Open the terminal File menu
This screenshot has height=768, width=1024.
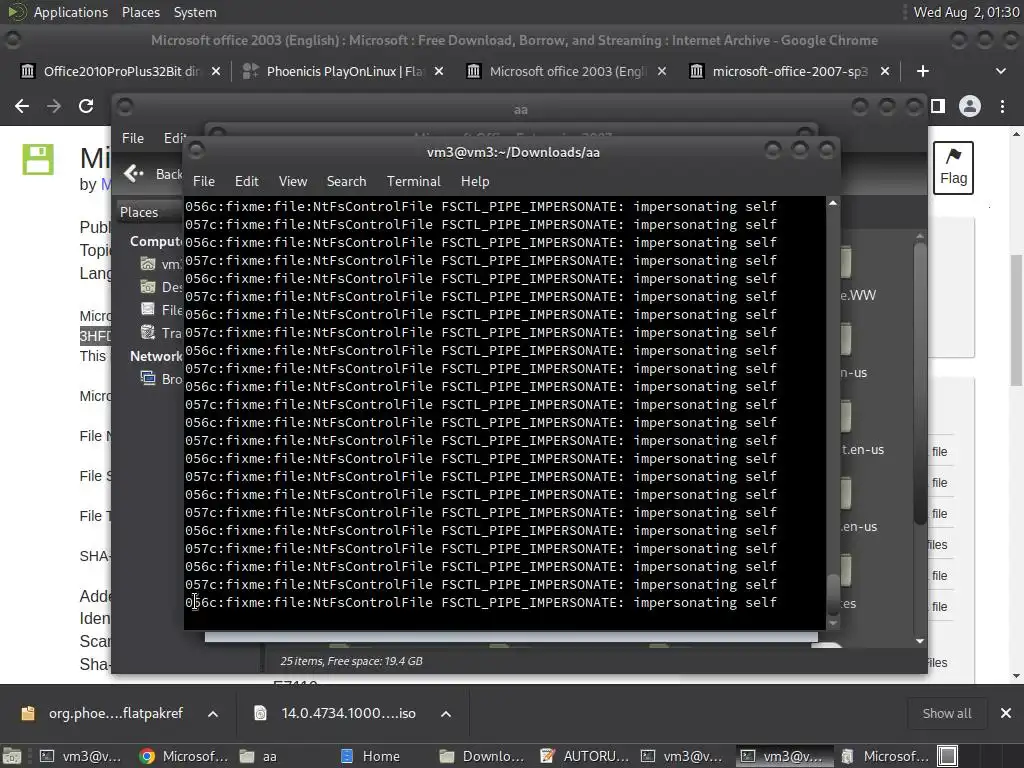(204, 182)
